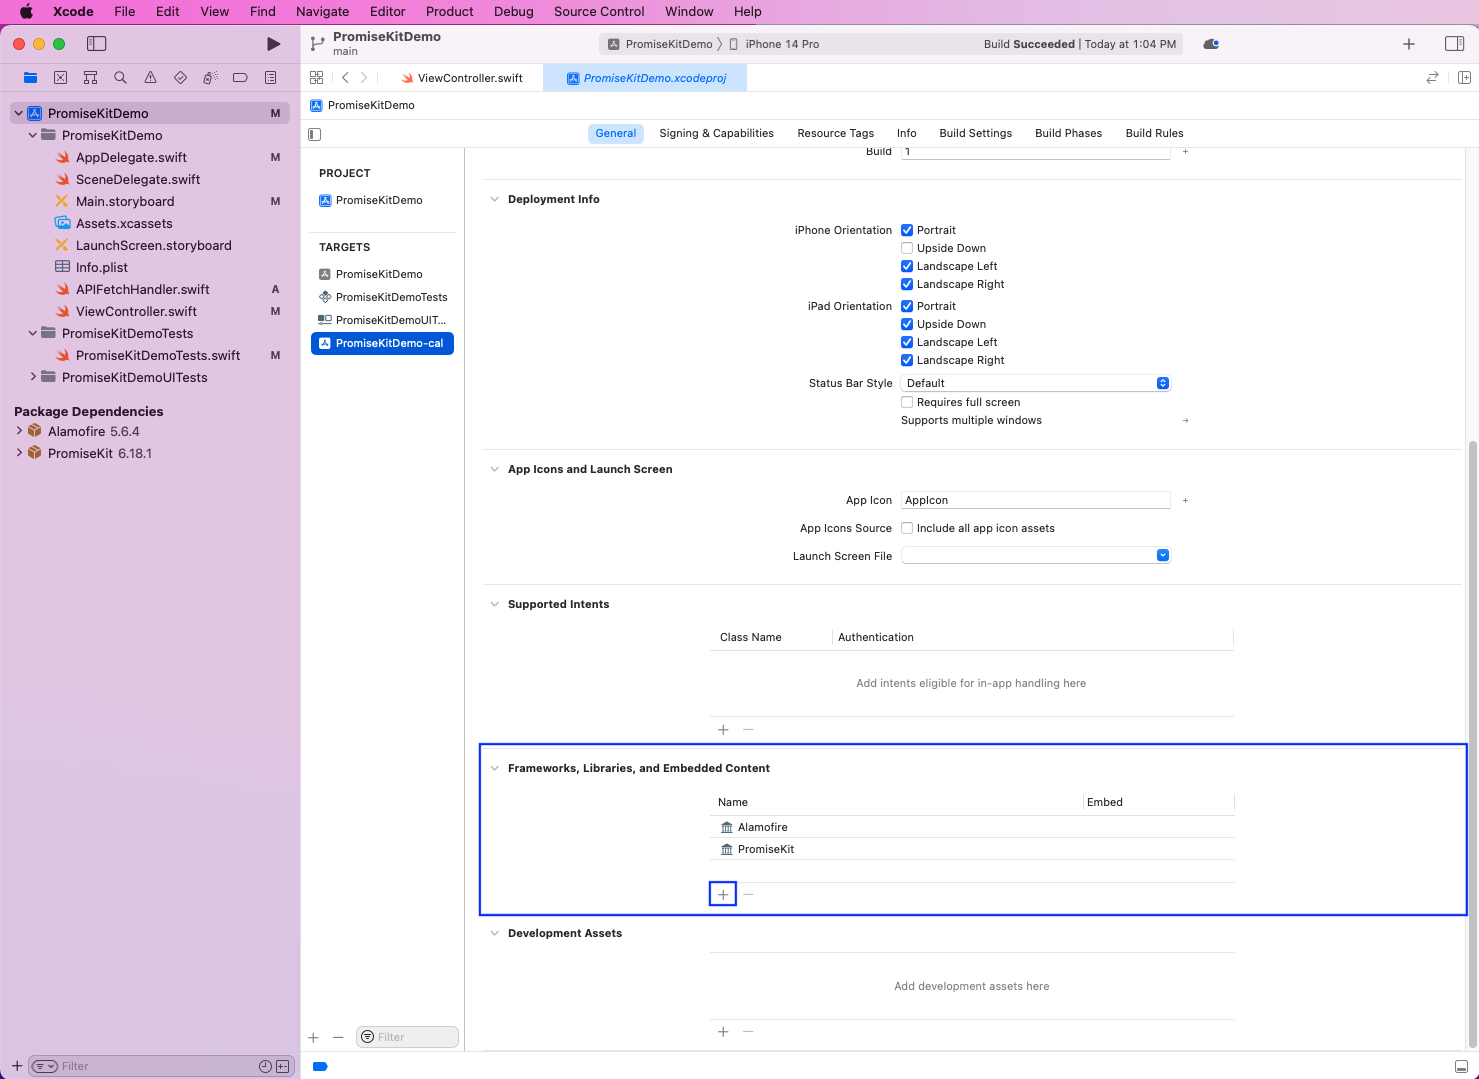Open the source control navigator icon

60,77
